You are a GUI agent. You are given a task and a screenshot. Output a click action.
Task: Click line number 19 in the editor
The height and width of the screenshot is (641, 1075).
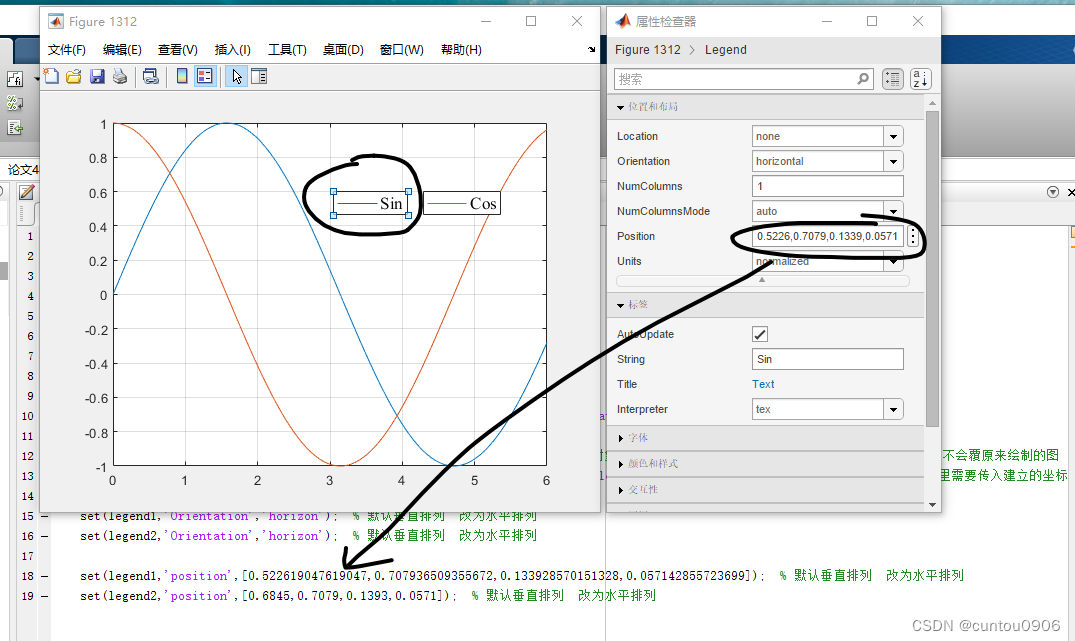point(27,596)
